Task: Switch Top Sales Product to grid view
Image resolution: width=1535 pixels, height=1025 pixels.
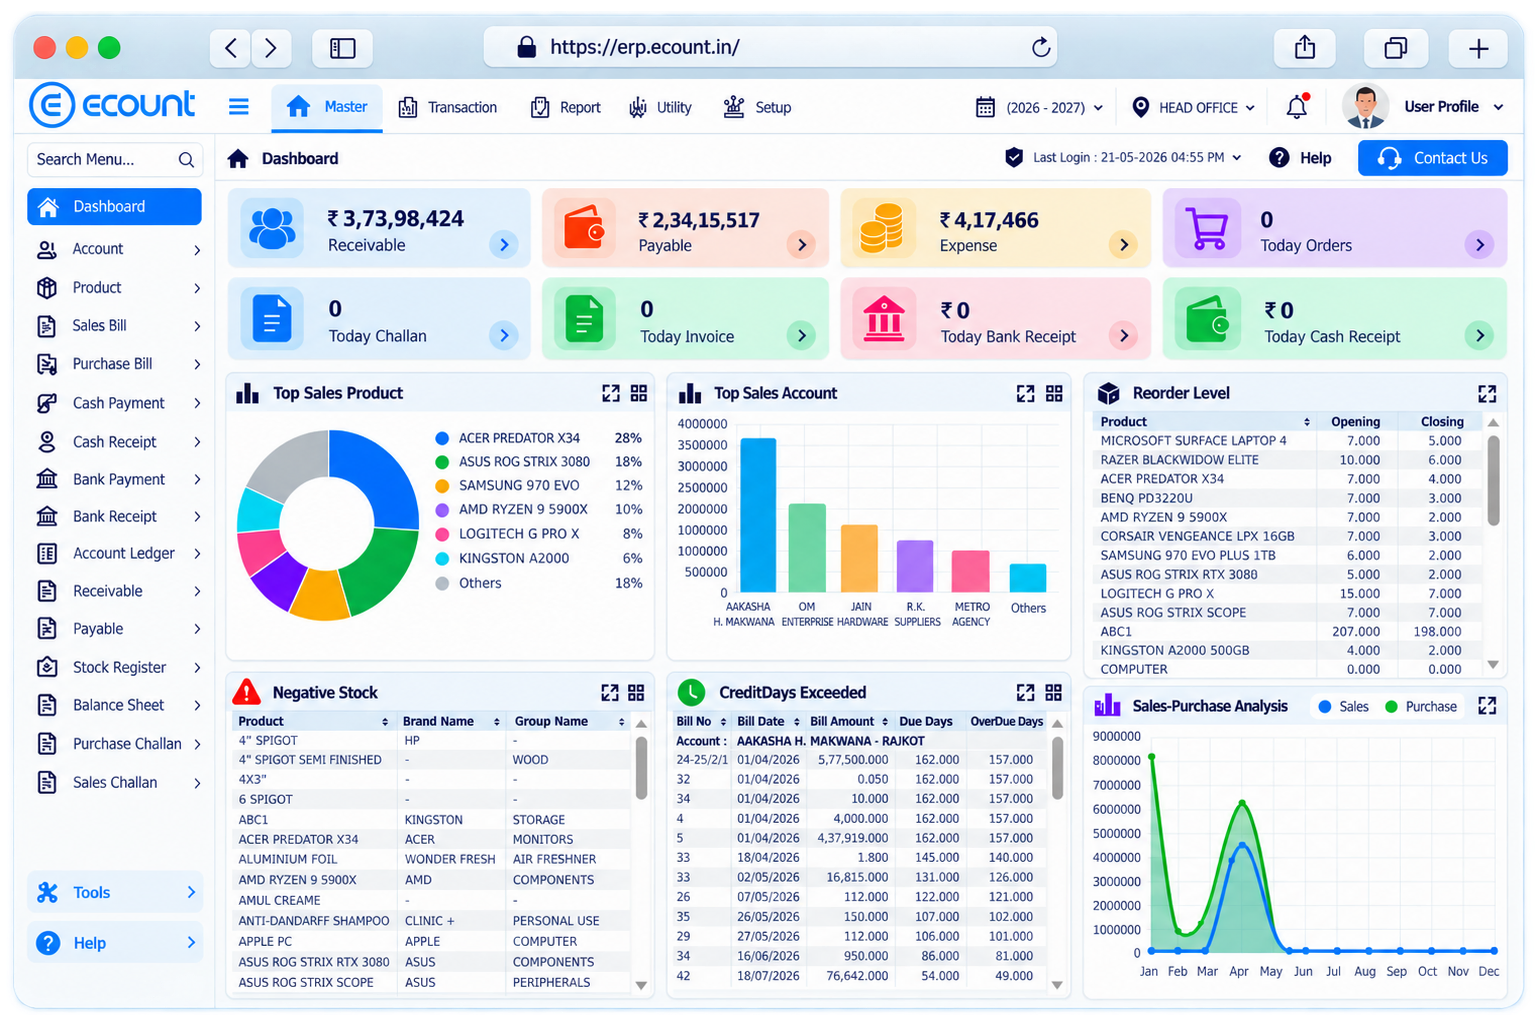Action: 639,393
